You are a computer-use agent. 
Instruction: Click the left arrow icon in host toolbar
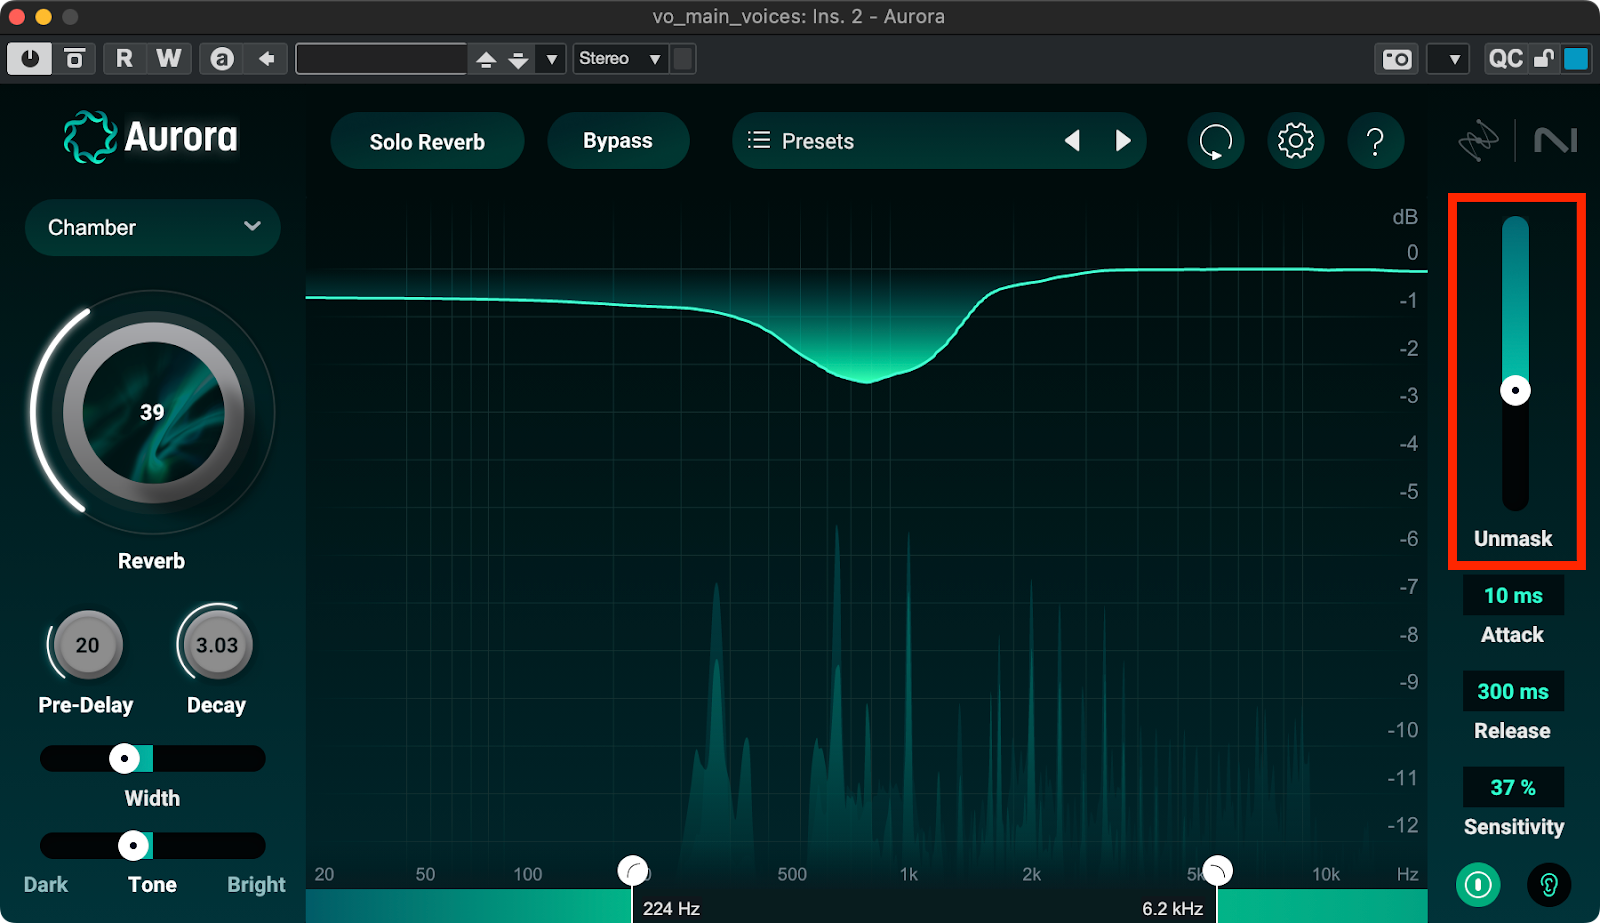(267, 59)
